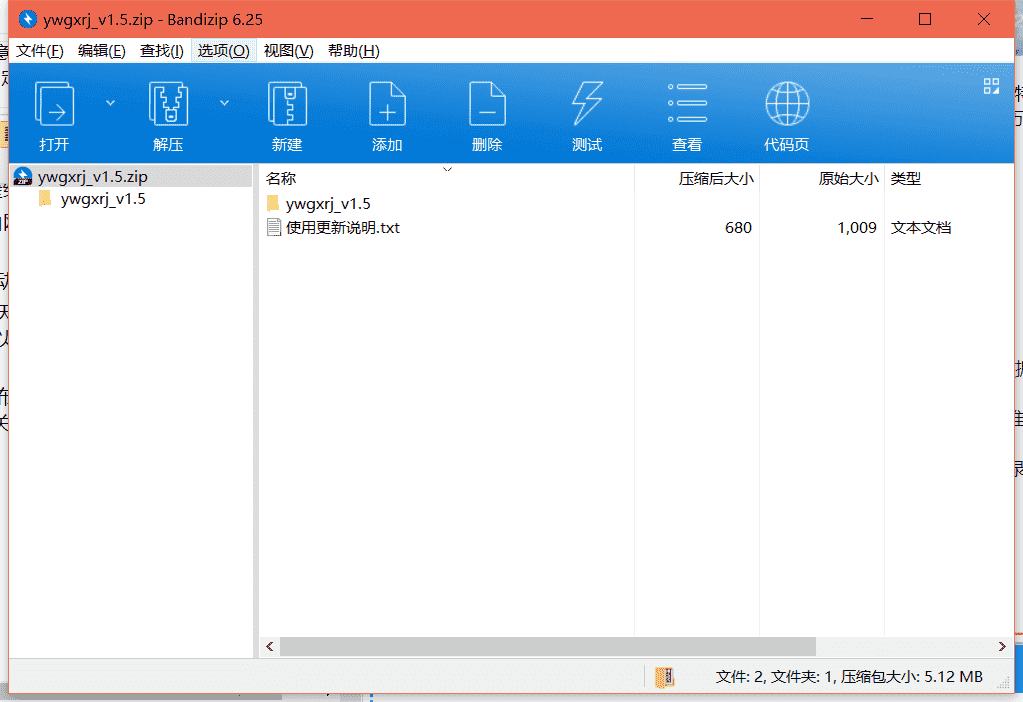Click the Open (打开) toolbar icon
This screenshot has height=702, width=1023.
point(54,104)
